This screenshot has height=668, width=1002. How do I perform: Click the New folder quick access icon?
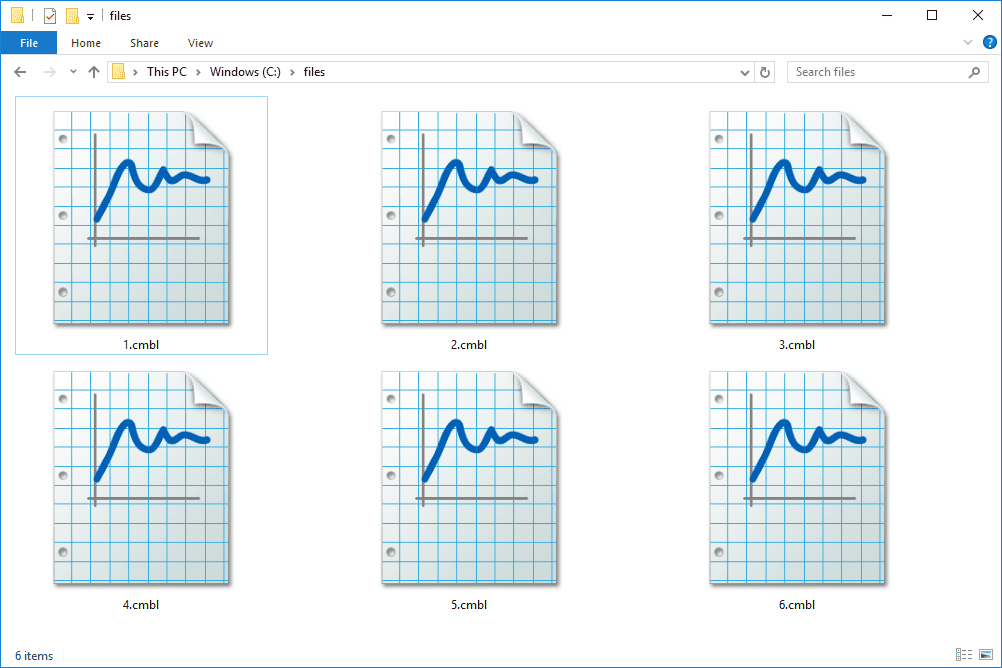pos(73,16)
